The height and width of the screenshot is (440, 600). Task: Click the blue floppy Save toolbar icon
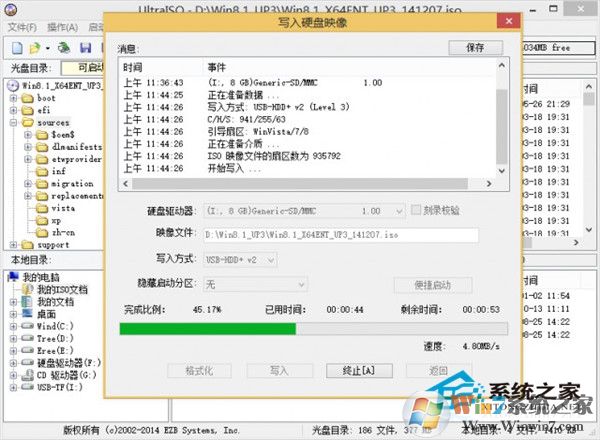(85, 48)
